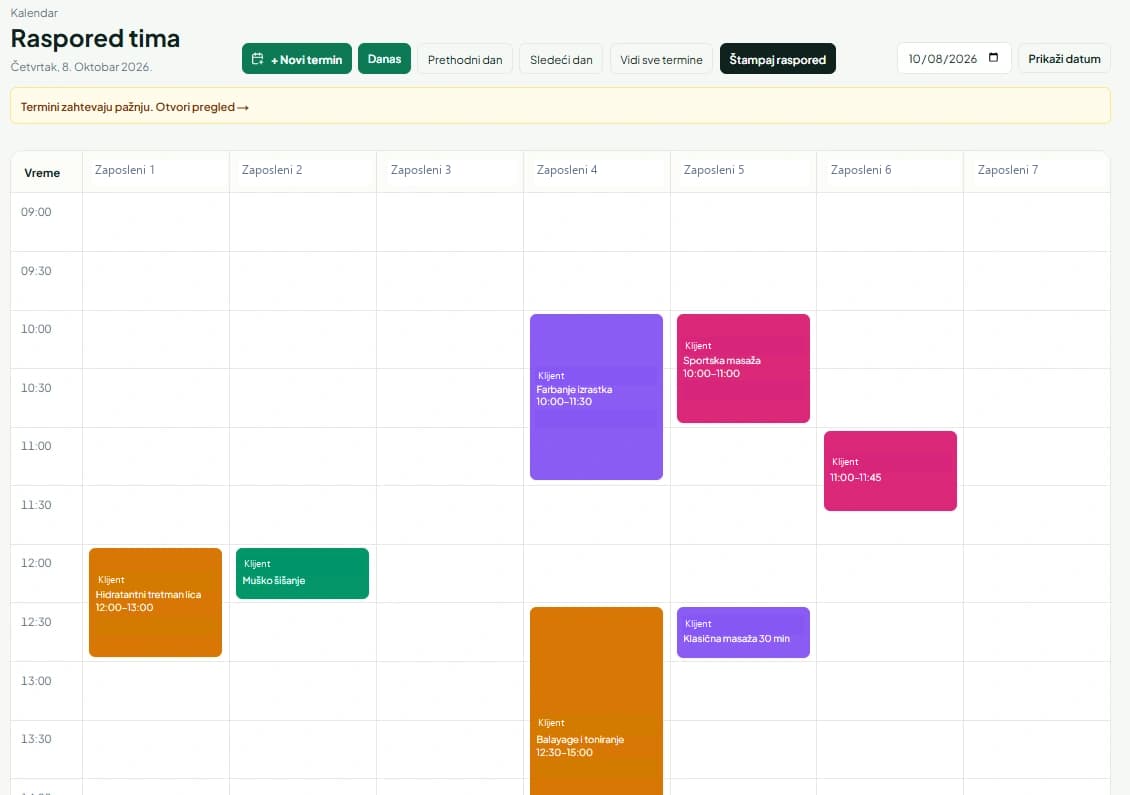Go to Sledeći dan

click(561, 59)
